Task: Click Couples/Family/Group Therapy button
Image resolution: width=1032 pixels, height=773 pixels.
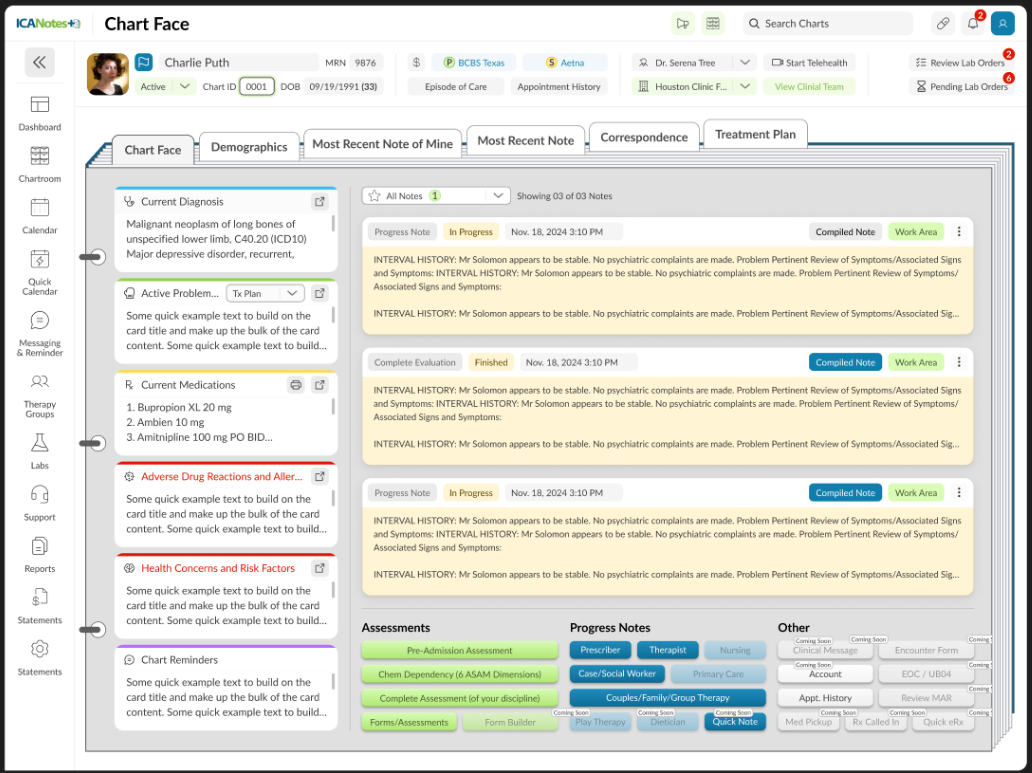Action: [x=667, y=697]
